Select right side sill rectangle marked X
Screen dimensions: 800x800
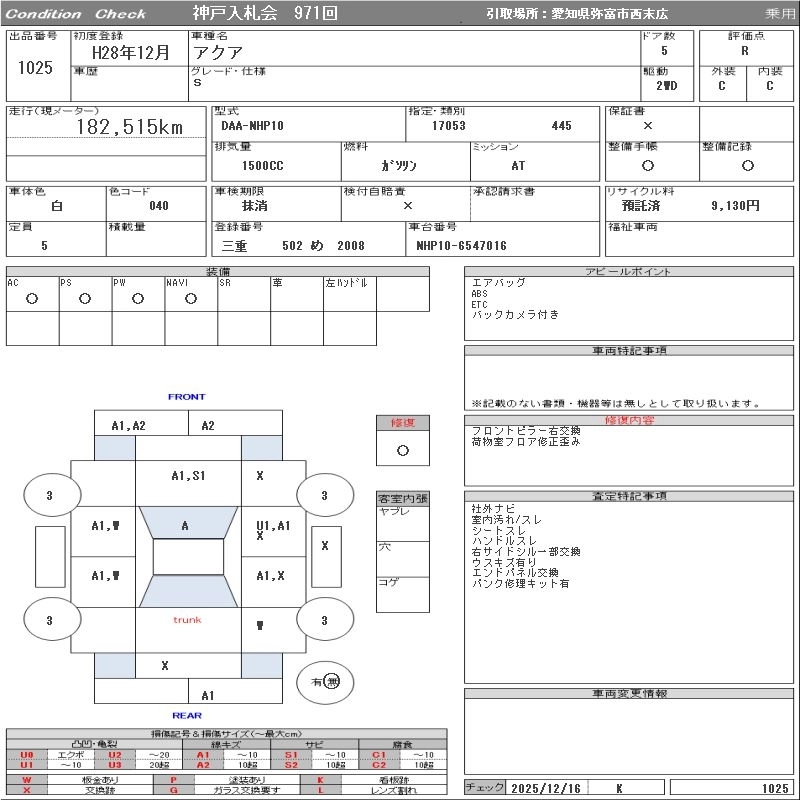pos(324,547)
